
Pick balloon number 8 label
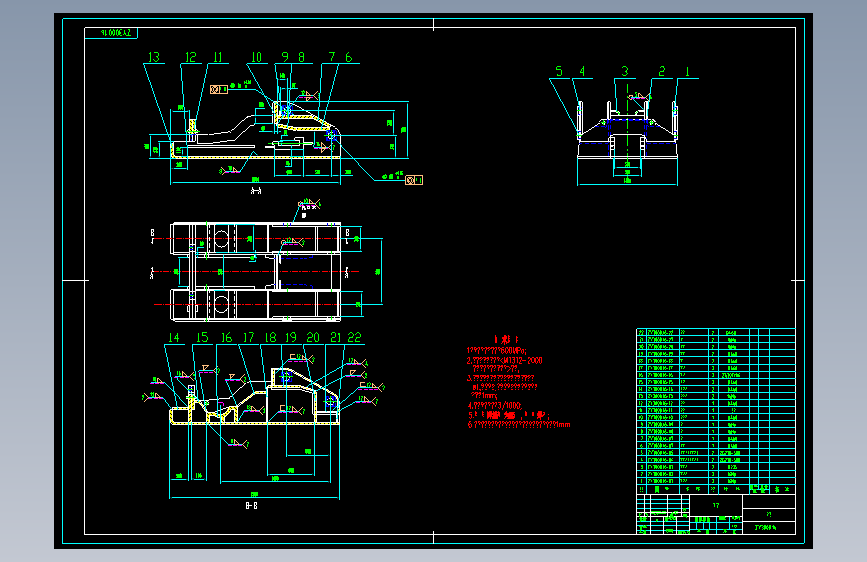tap(301, 56)
